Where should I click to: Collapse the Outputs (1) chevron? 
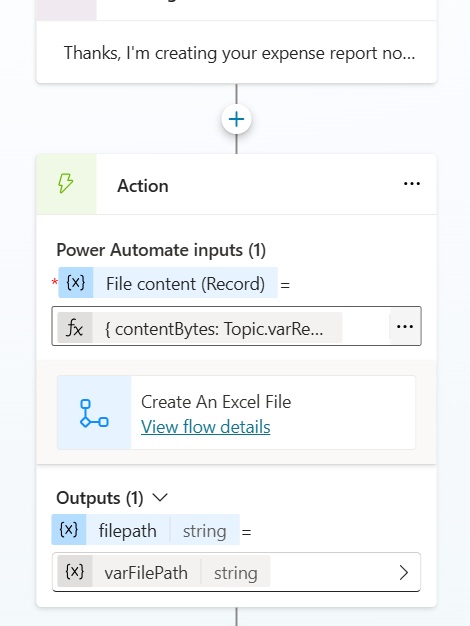(x=161, y=497)
